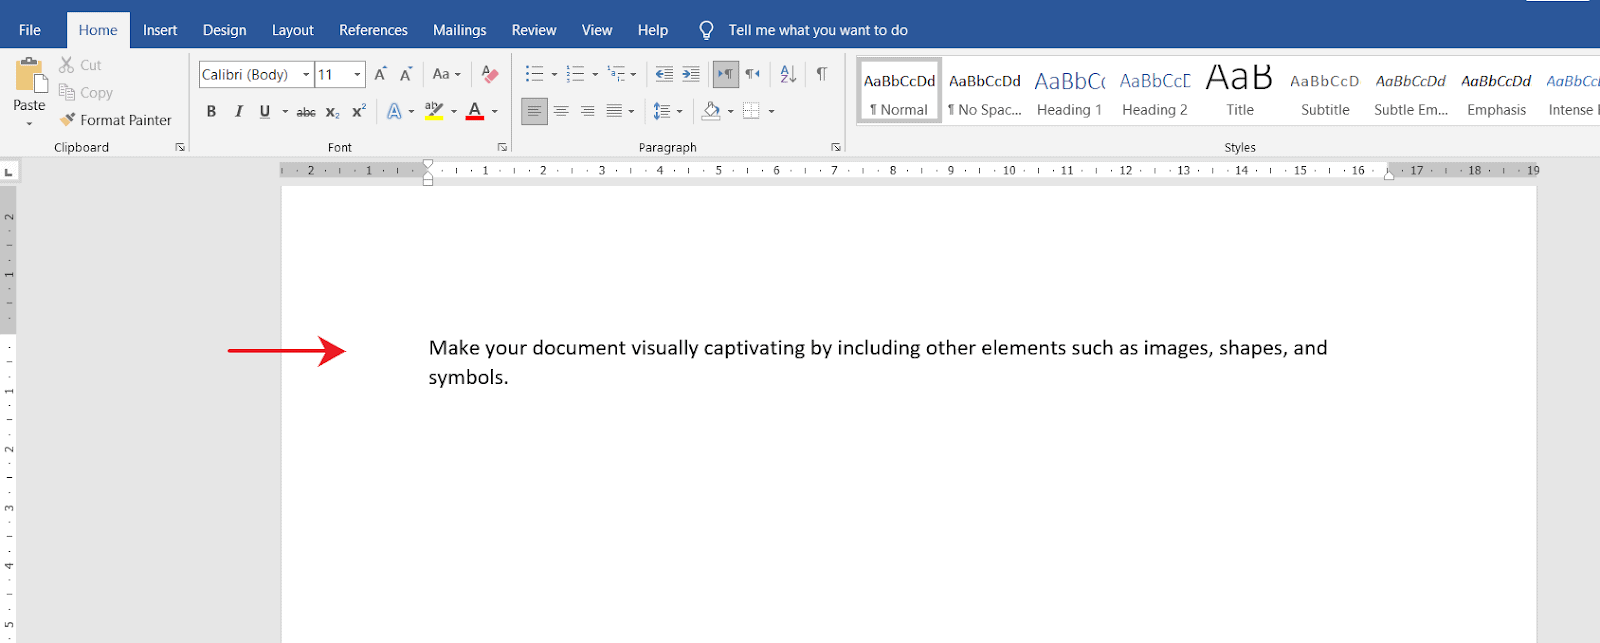Open the File tab
The width and height of the screenshot is (1600, 643).
pos(30,30)
